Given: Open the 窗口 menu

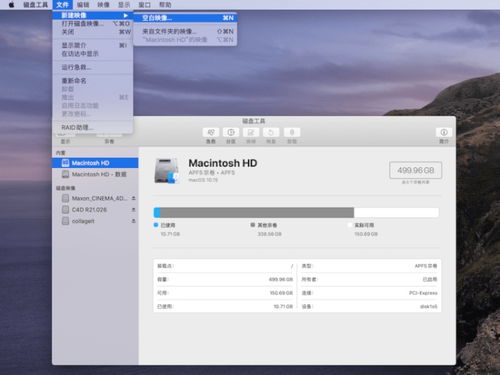Looking at the screenshot, I should [x=145, y=5].
